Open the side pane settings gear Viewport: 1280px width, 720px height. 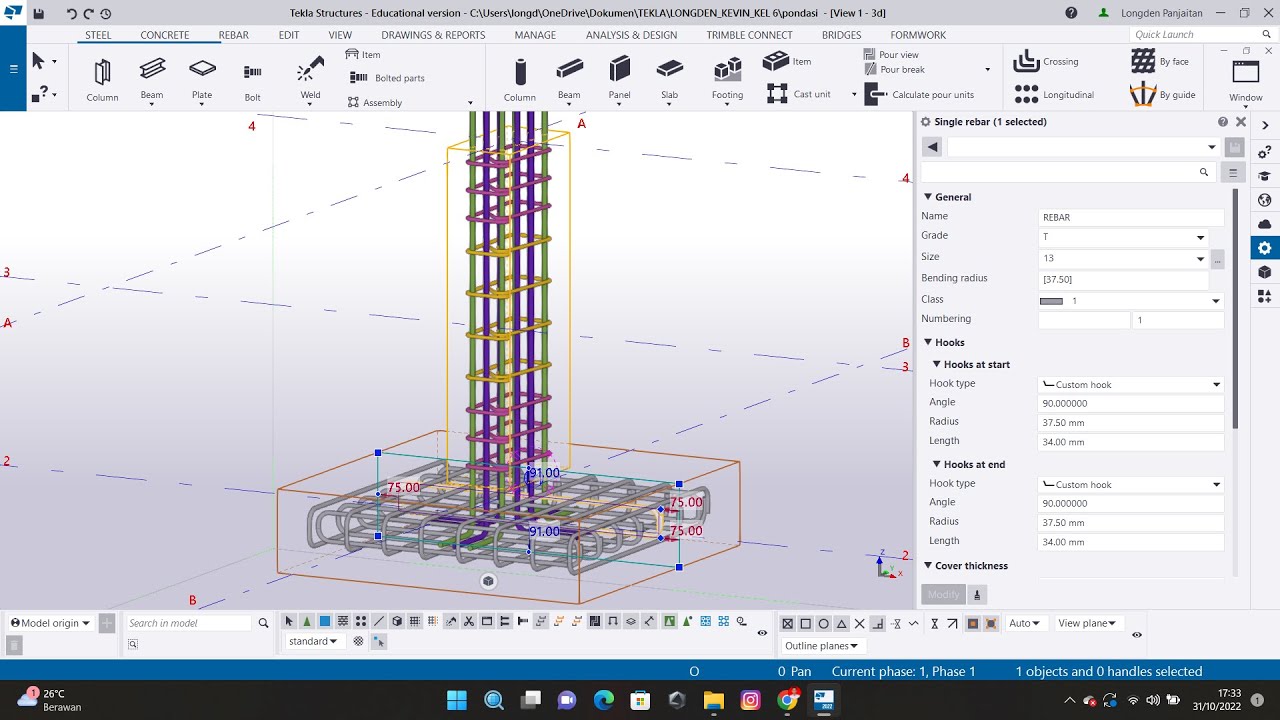click(x=1264, y=248)
